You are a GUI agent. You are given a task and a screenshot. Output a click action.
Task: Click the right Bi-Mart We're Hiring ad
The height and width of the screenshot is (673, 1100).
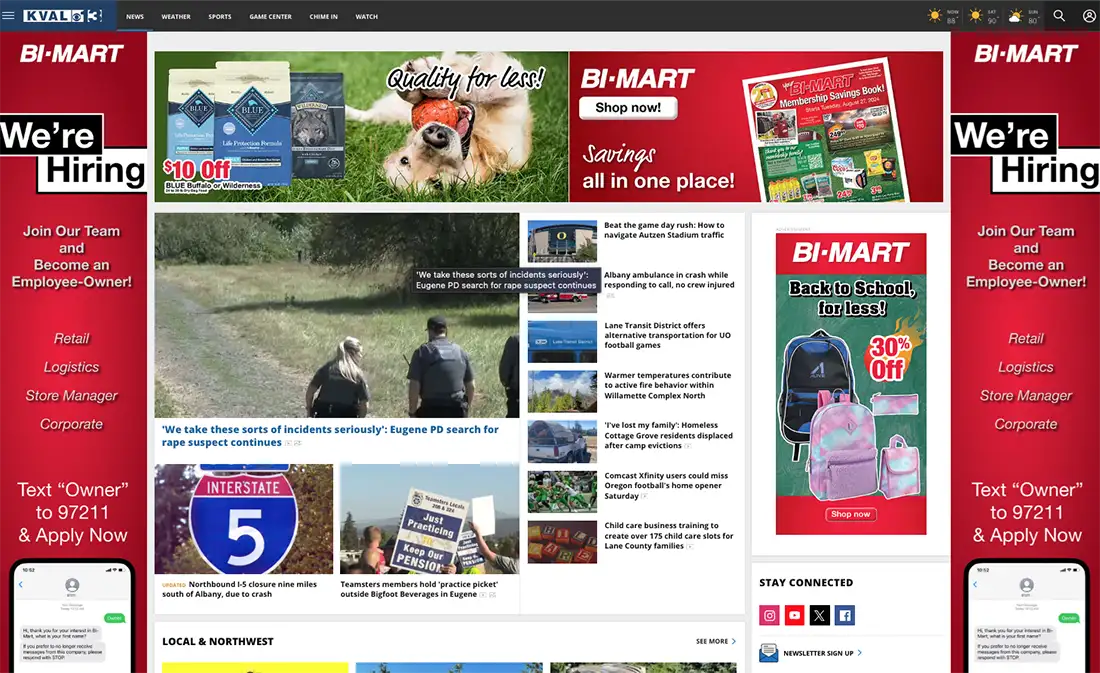coord(1026,352)
